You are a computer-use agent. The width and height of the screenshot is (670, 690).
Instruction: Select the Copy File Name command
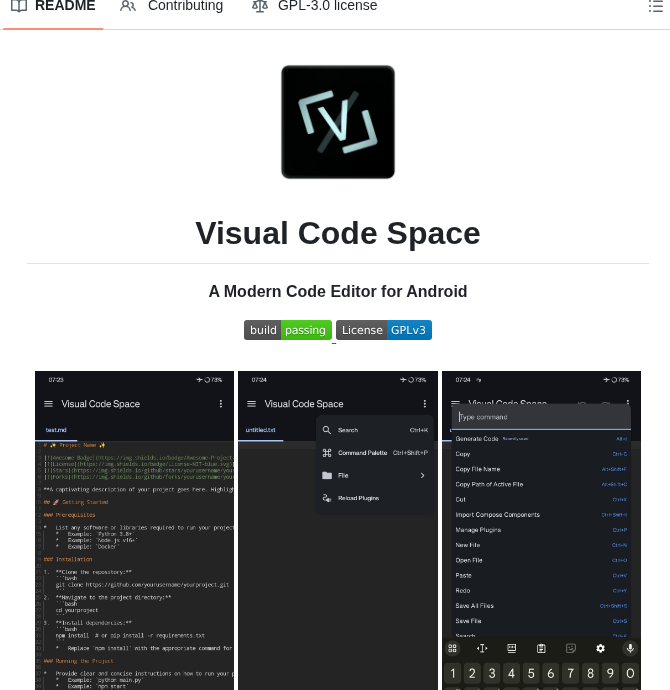pyautogui.click(x=541, y=469)
